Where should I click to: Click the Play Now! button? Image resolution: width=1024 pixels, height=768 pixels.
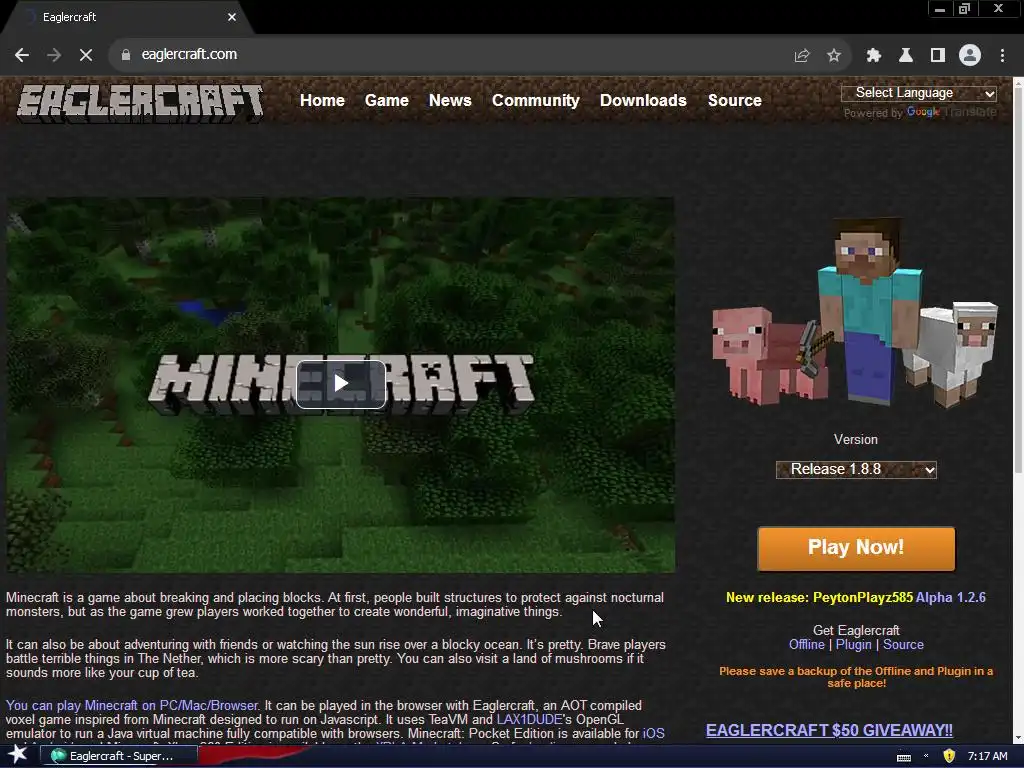856,549
